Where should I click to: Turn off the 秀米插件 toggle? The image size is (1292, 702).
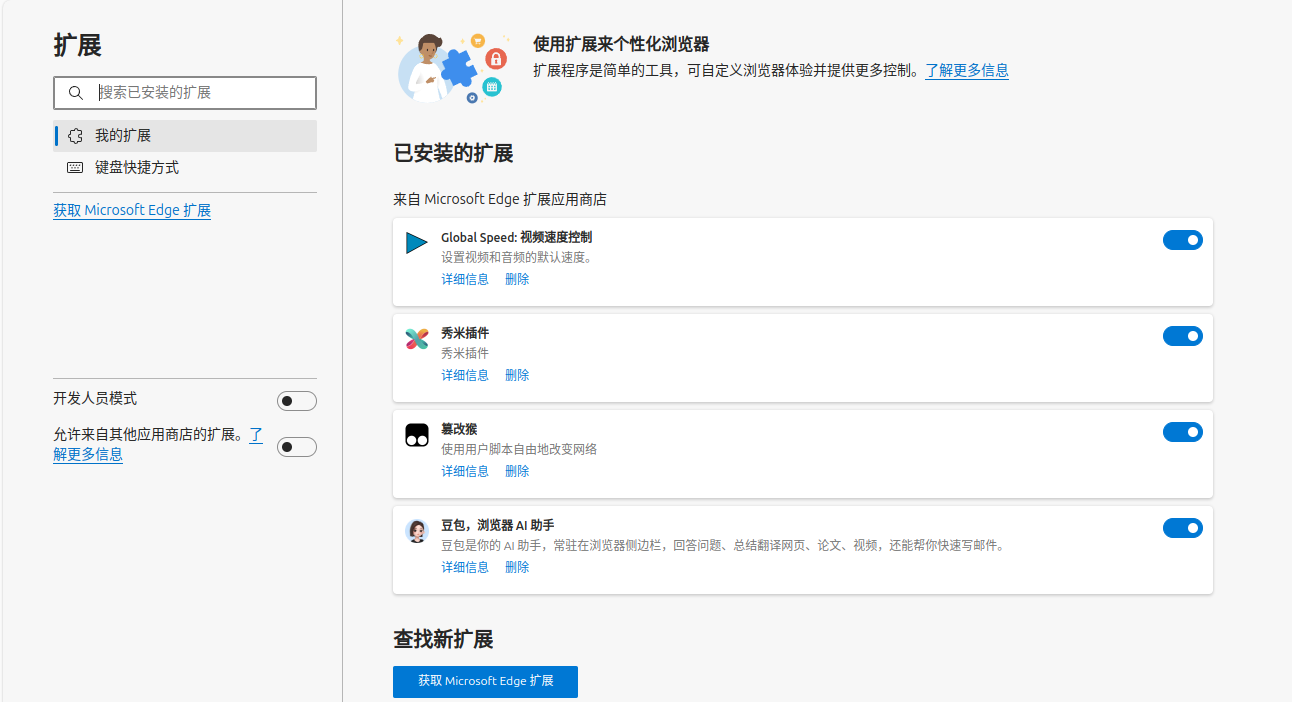coord(1183,336)
